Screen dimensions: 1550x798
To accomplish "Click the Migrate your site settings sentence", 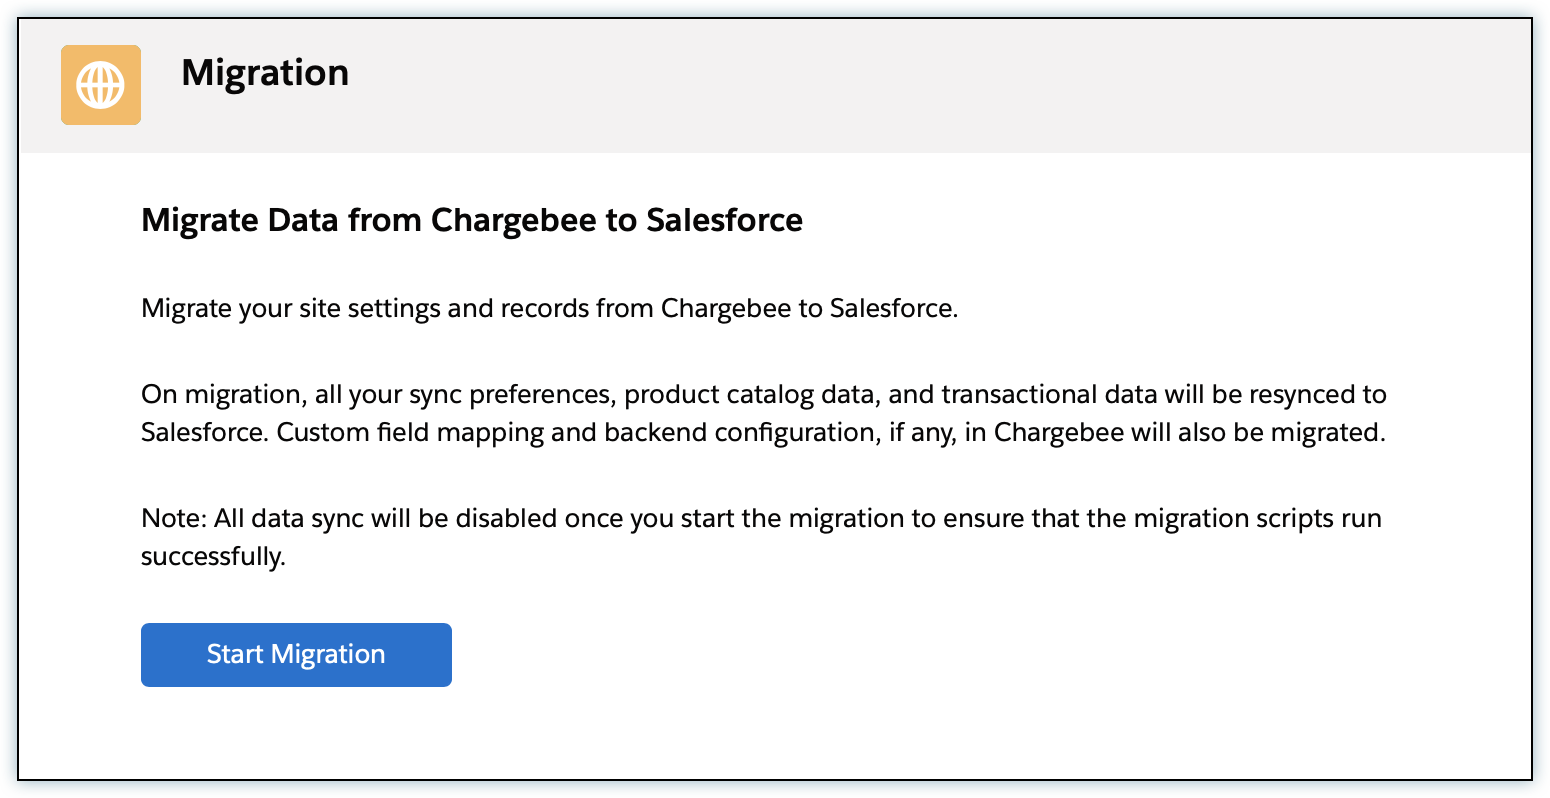I will tap(549, 308).
